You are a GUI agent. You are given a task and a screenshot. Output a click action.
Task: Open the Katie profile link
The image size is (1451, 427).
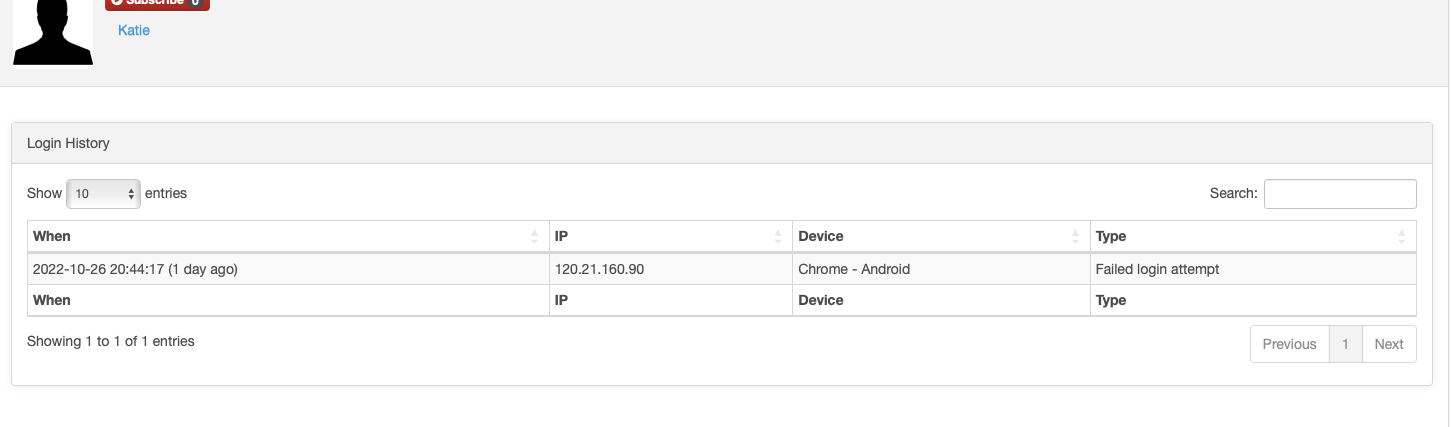point(134,30)
